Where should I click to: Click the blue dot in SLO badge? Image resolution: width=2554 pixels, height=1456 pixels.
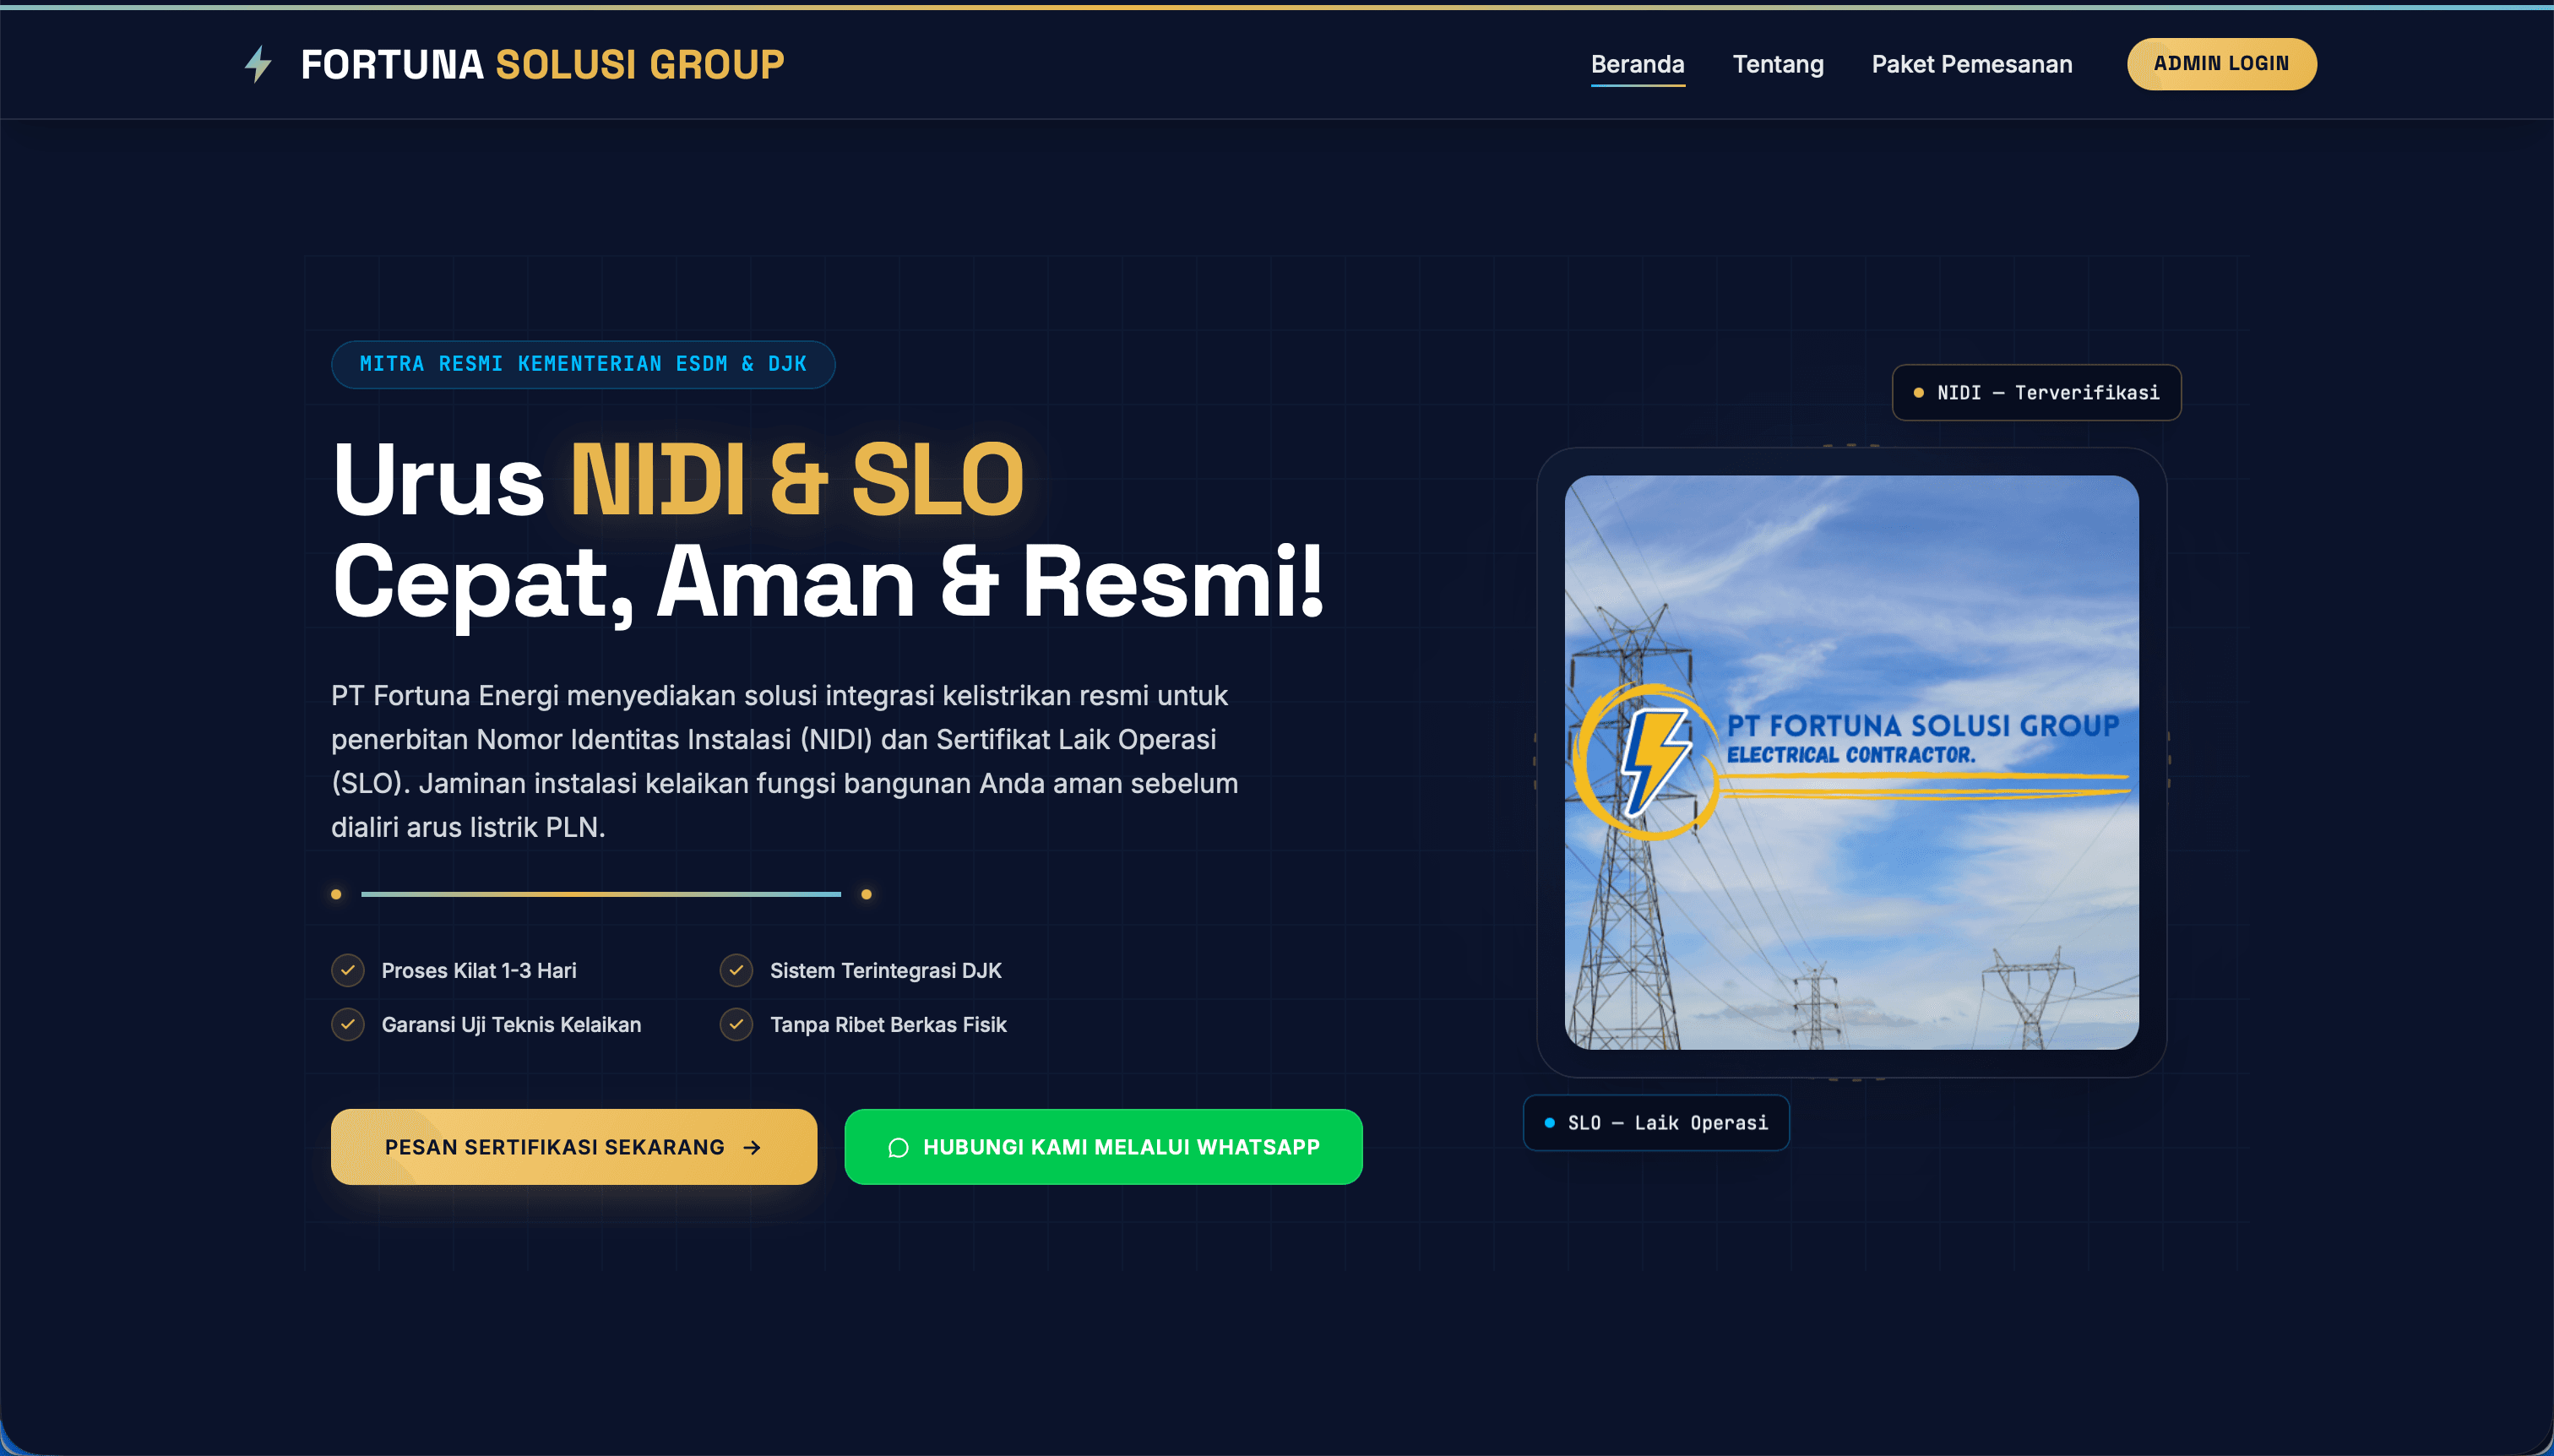[x=1549, y=1122]
